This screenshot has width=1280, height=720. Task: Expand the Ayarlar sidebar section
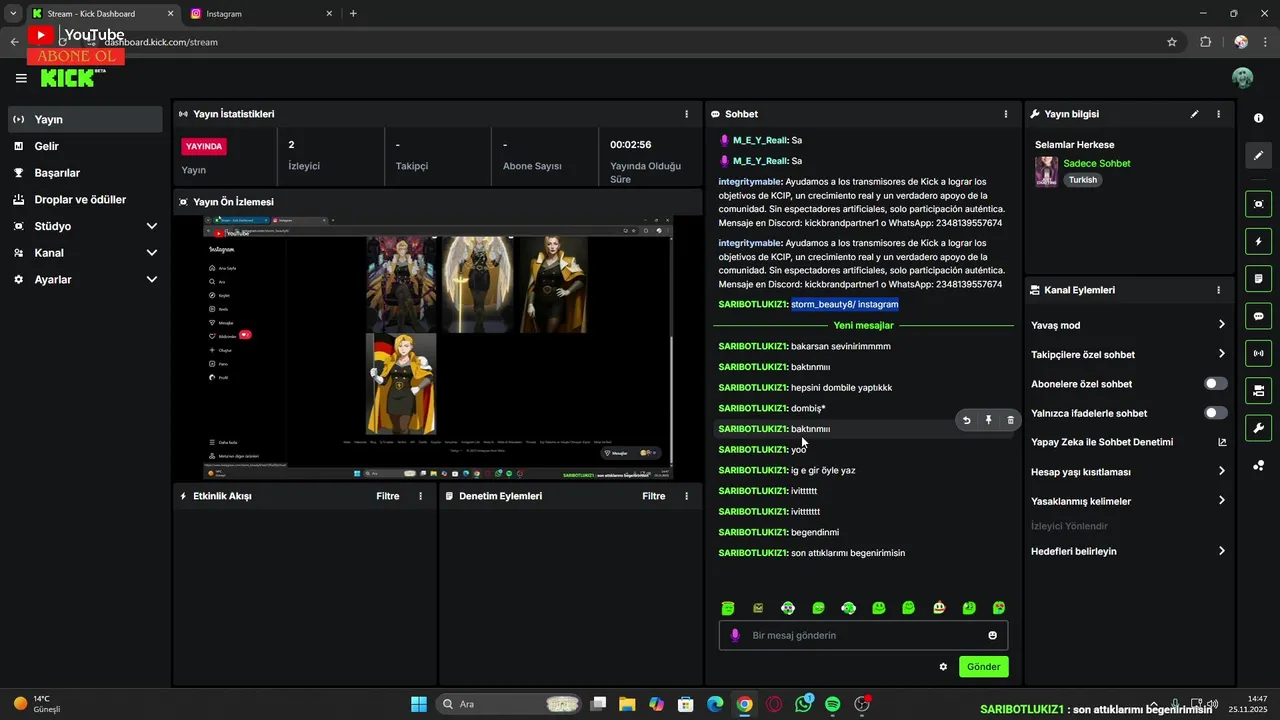tap(85, 279)
